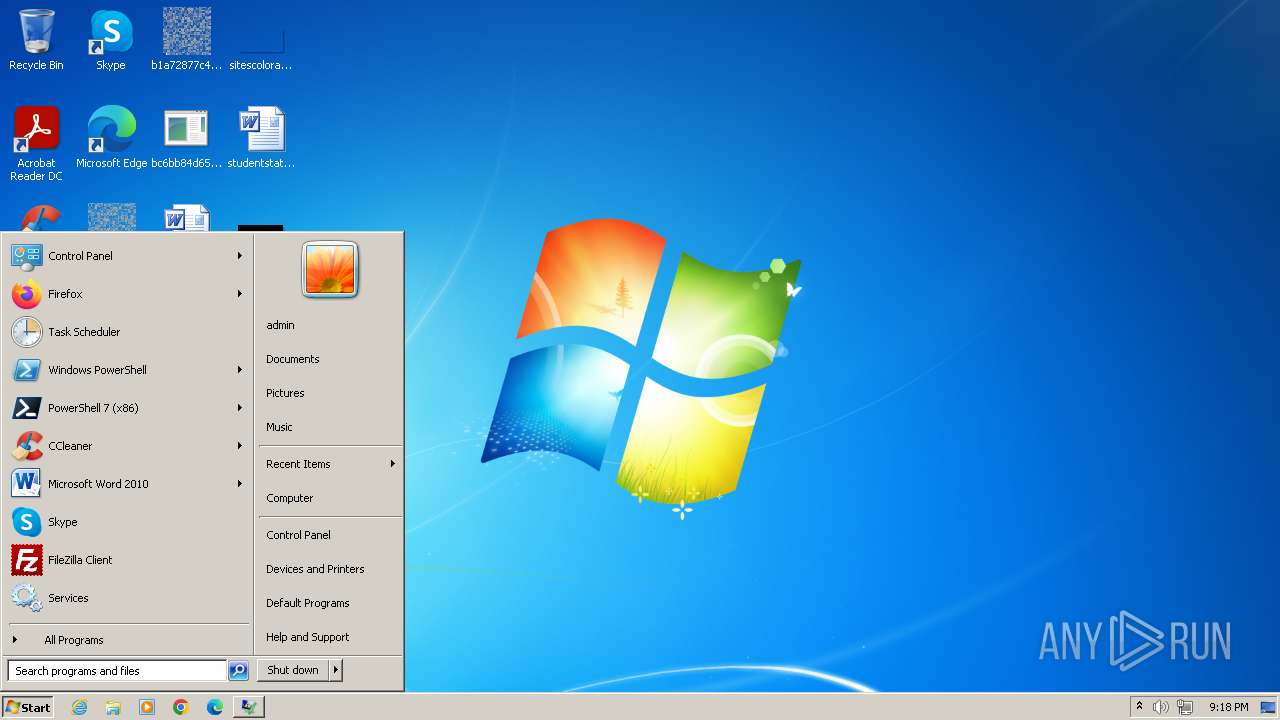Open Music from the Start menu
Image resolution: width=1280 pixels, height=720 pixels.
[330, 427]
